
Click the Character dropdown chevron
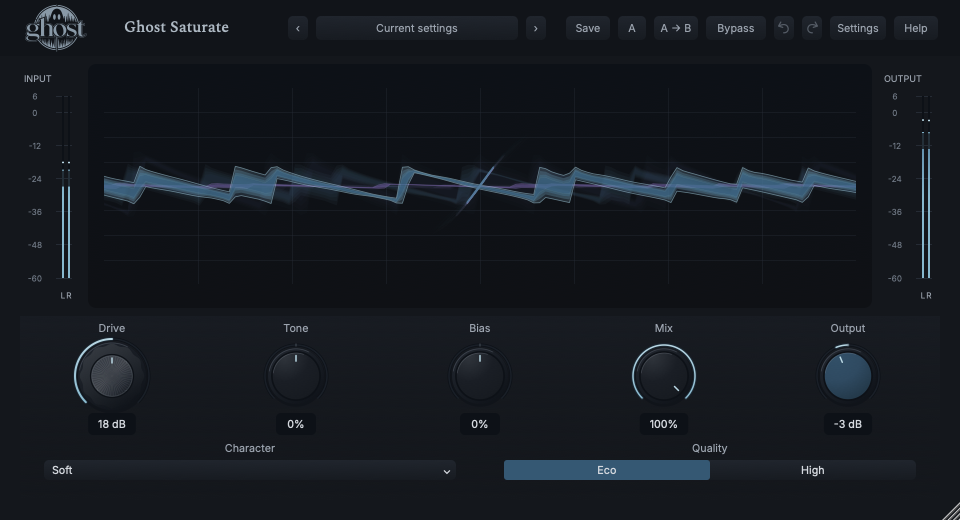point(447,471)
